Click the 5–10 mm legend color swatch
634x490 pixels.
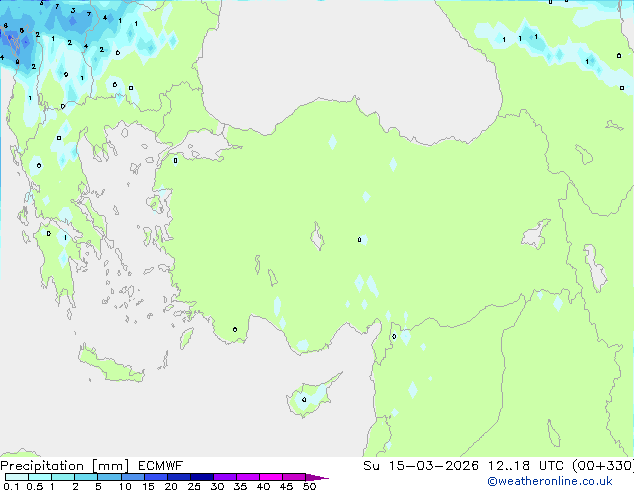coord(109,477)
